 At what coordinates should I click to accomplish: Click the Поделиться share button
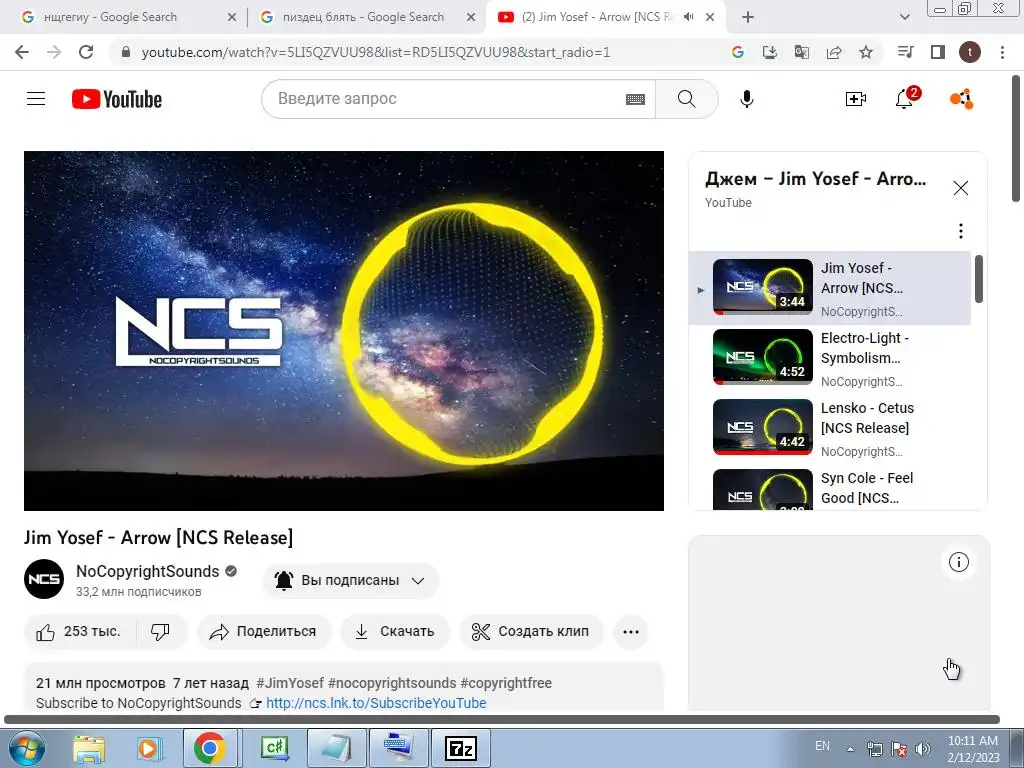(264, 632)
